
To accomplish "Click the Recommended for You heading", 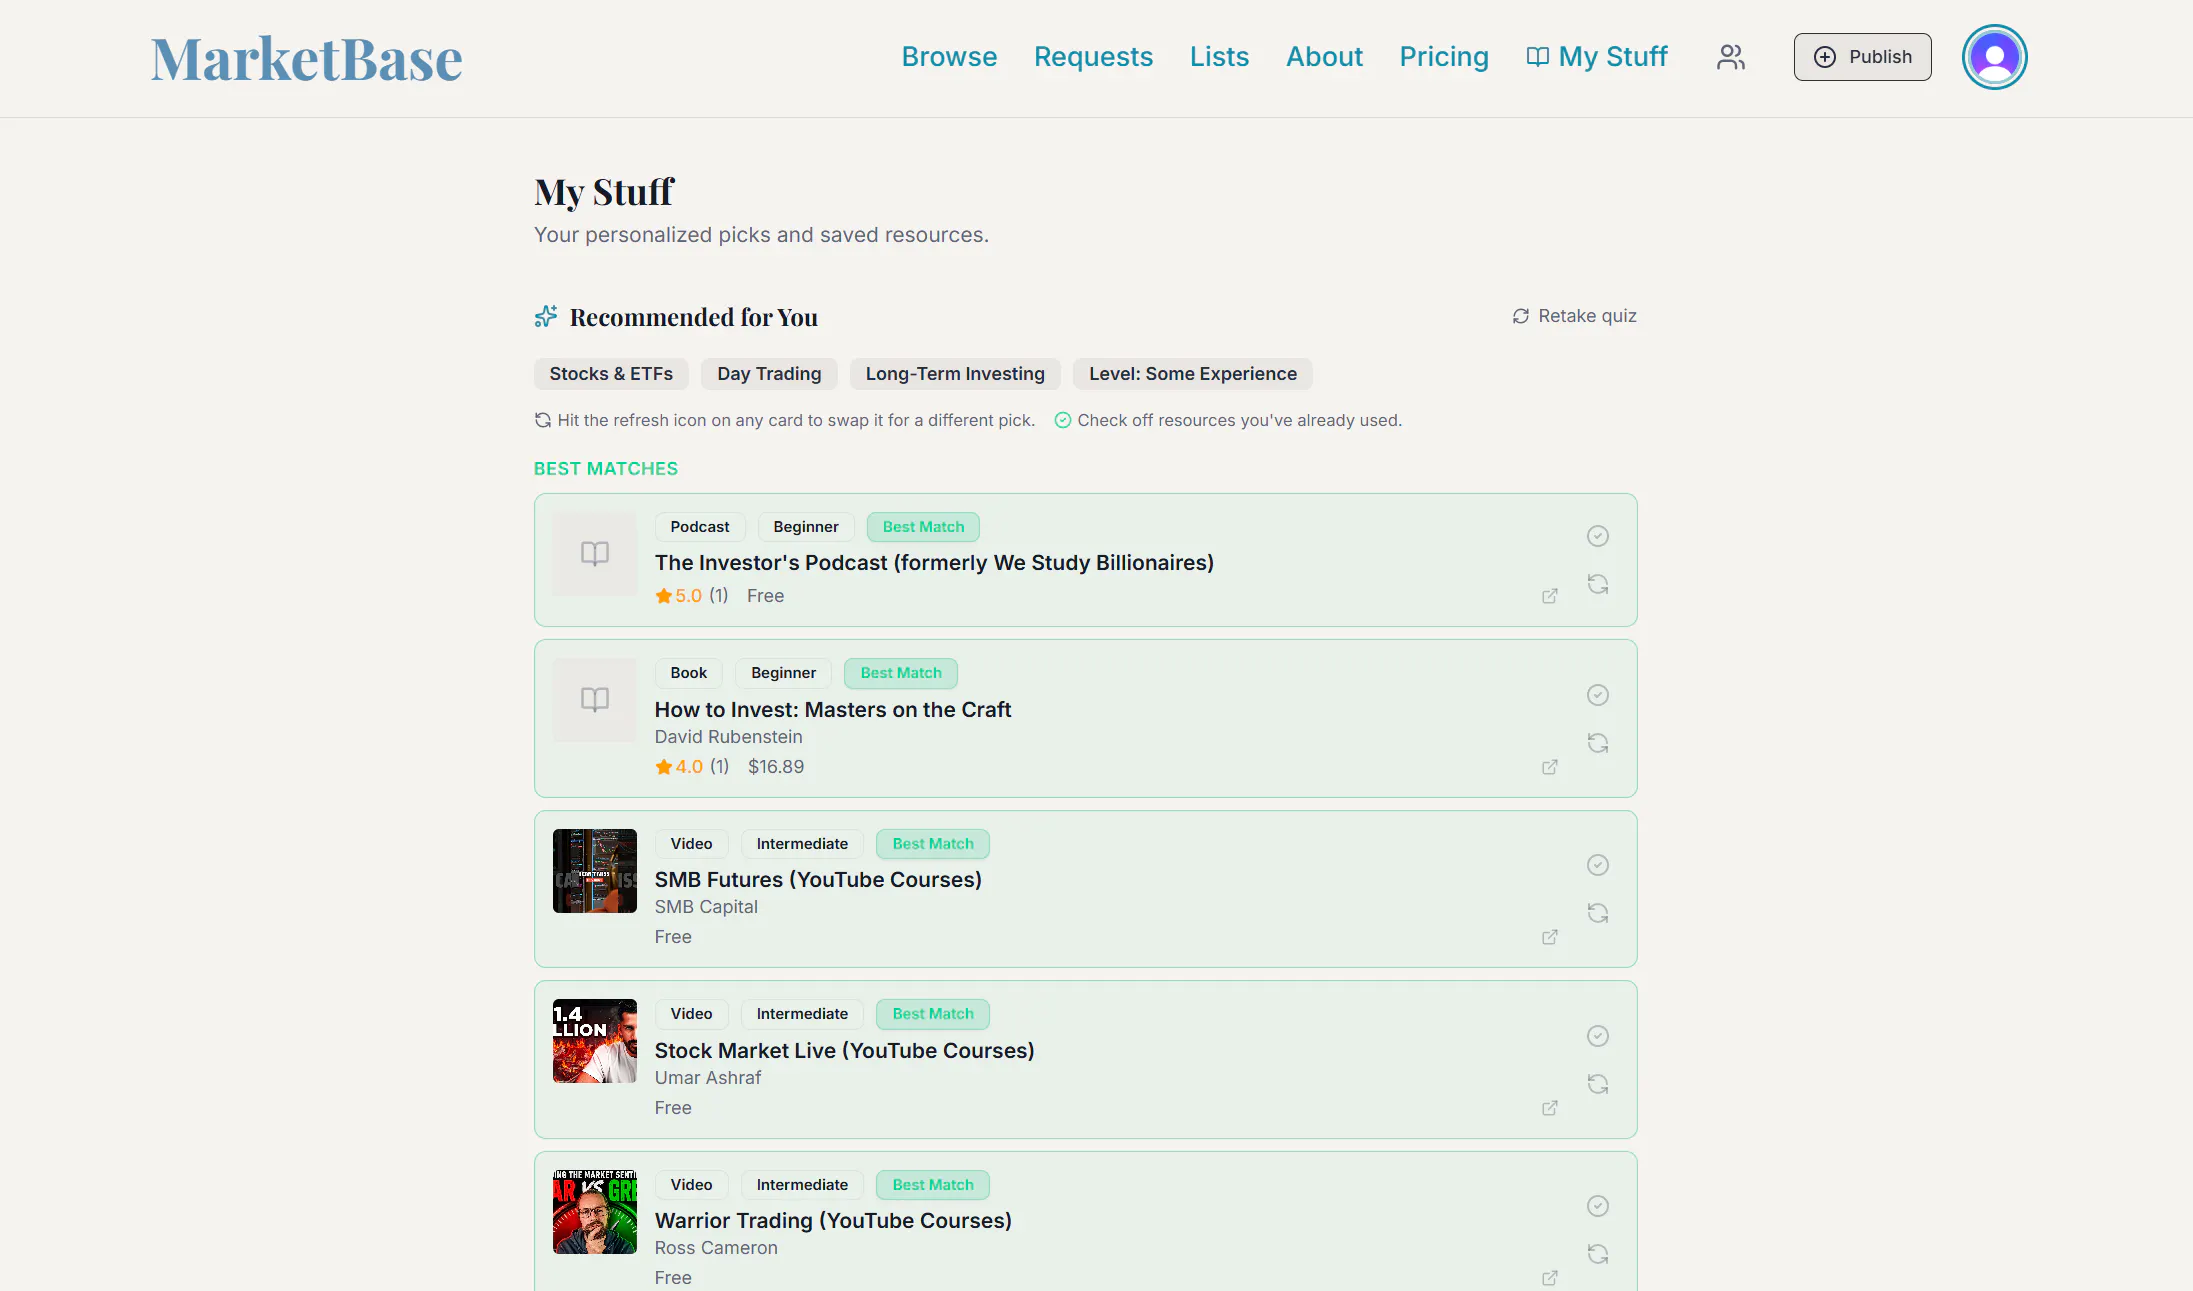I will click(694, 317).
